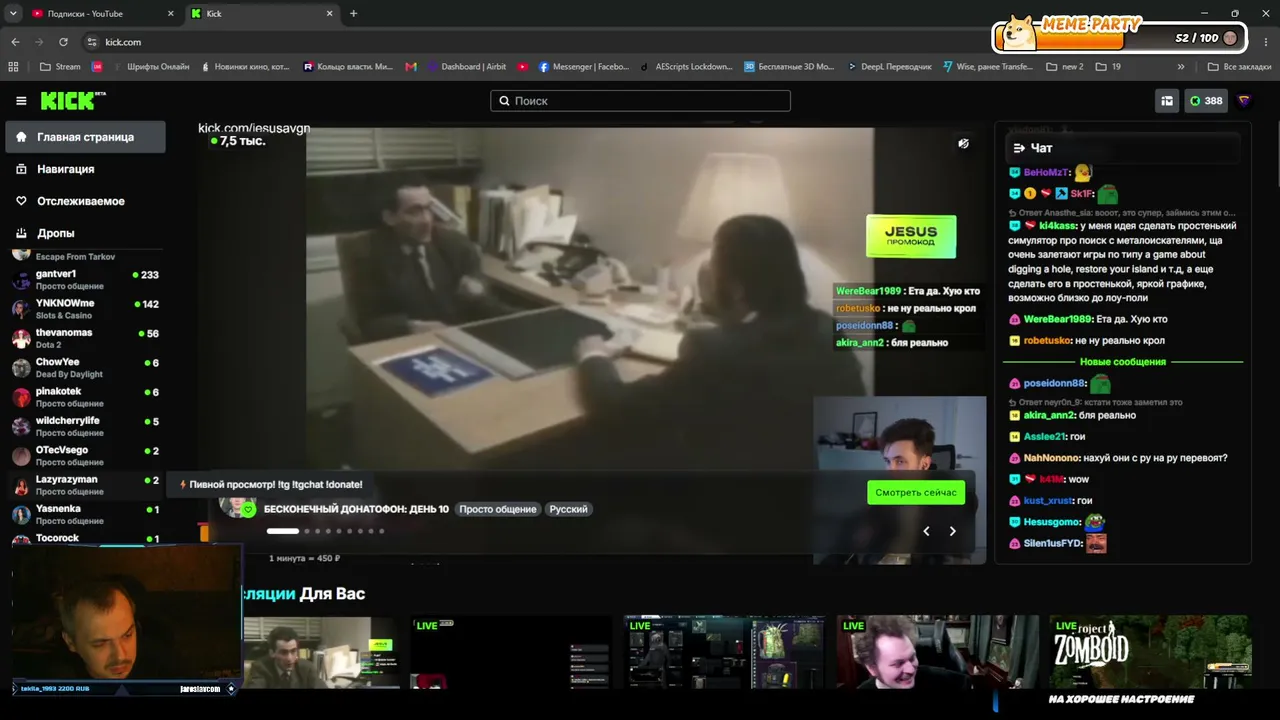Open the browser apps grid

click(x=13, y=67)
